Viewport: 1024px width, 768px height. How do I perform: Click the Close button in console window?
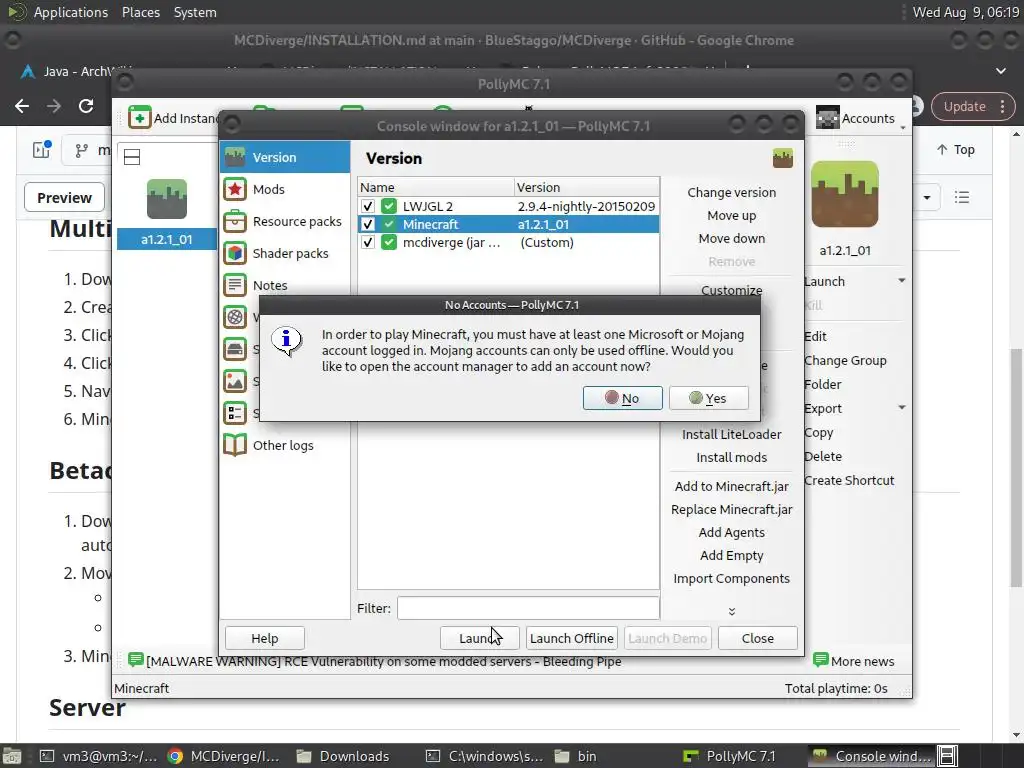click(758, 638)
